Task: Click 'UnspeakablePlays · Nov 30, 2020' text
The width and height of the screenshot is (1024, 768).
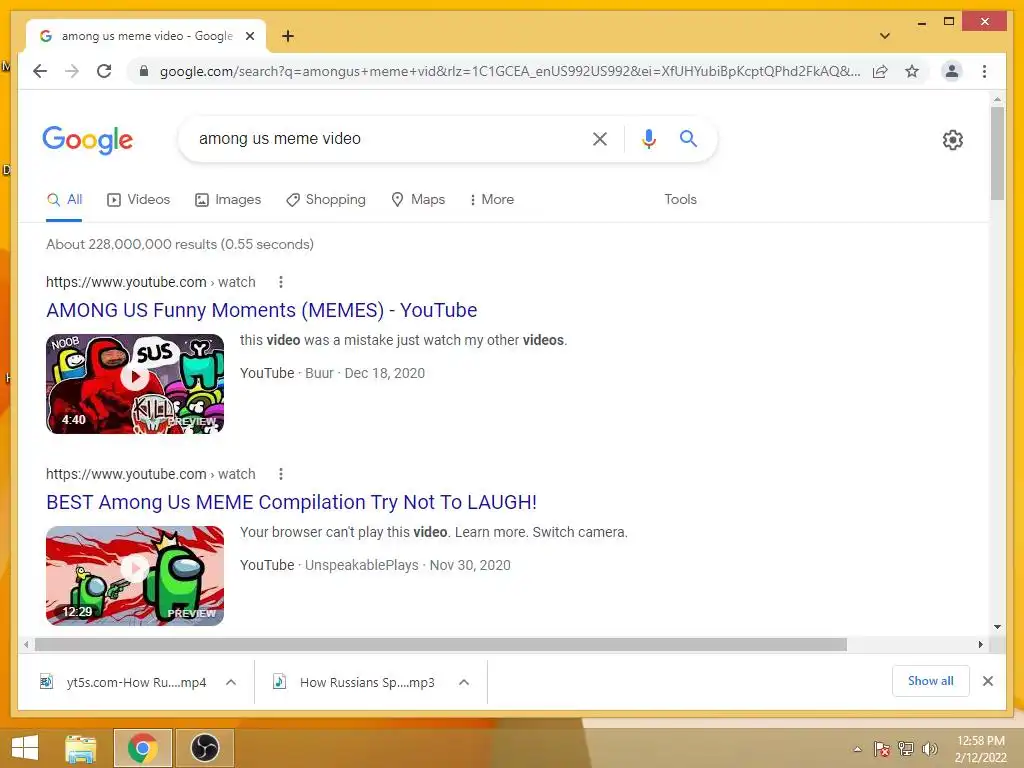Action: pos(408,566)
